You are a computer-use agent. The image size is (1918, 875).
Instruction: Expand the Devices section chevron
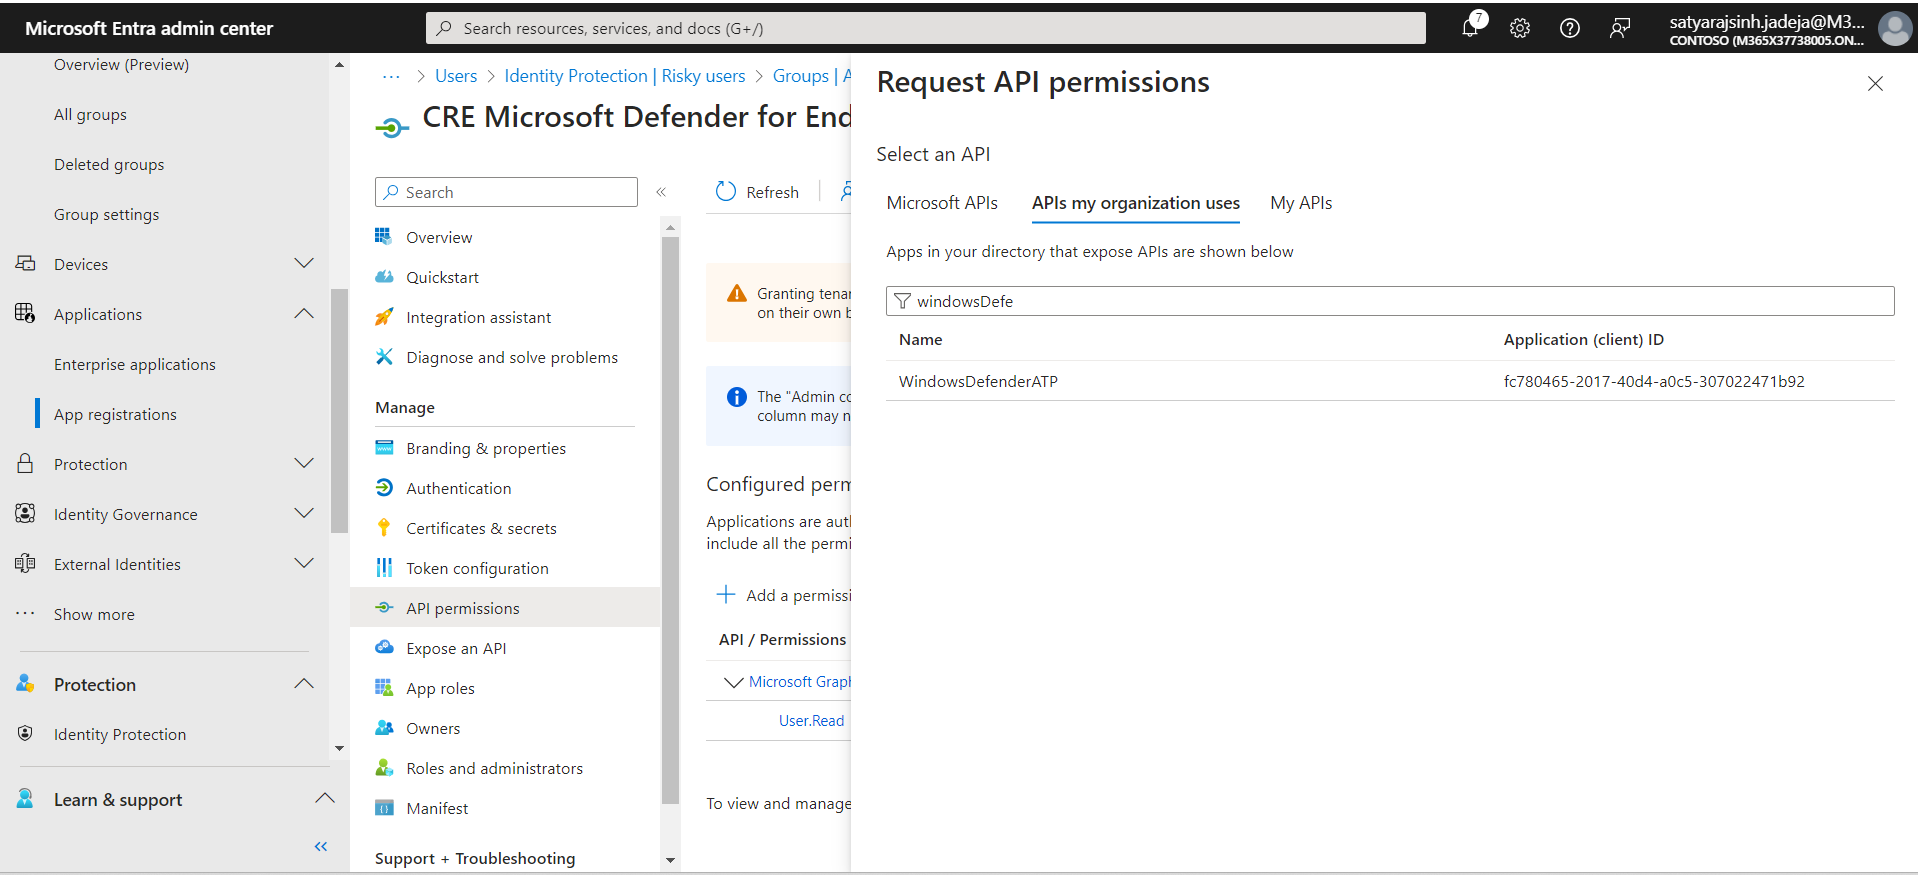pos(304,263)
